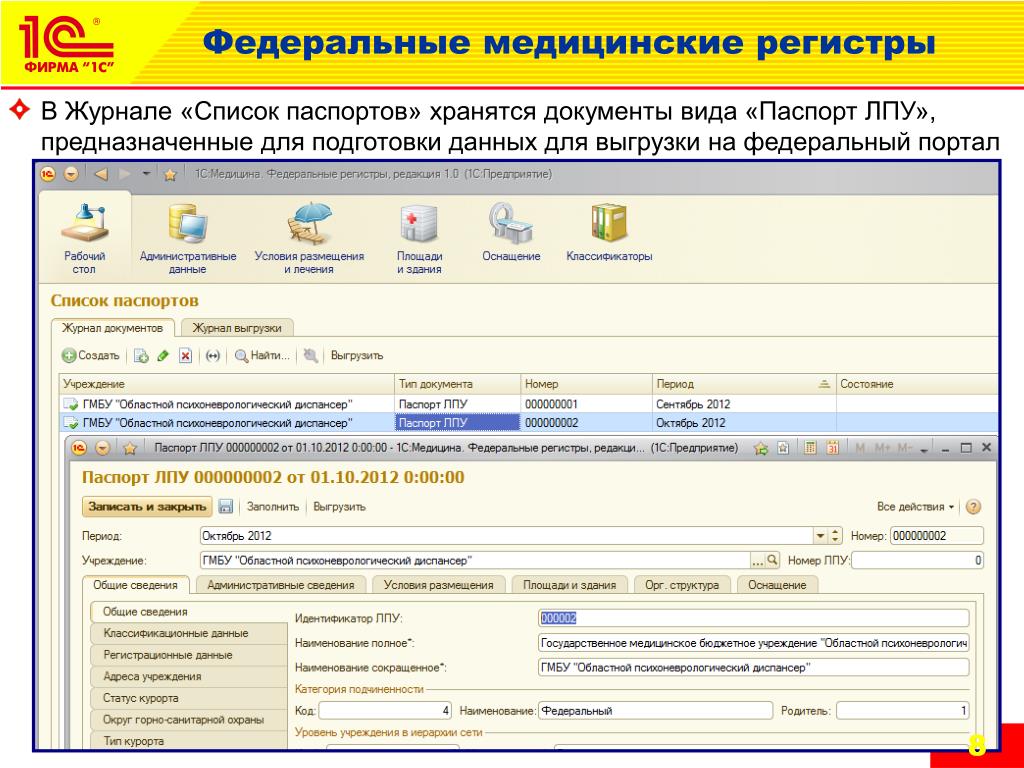Sort by Учреждение column header
This screenshot has height=768, width=1024.
coord(227,384)
